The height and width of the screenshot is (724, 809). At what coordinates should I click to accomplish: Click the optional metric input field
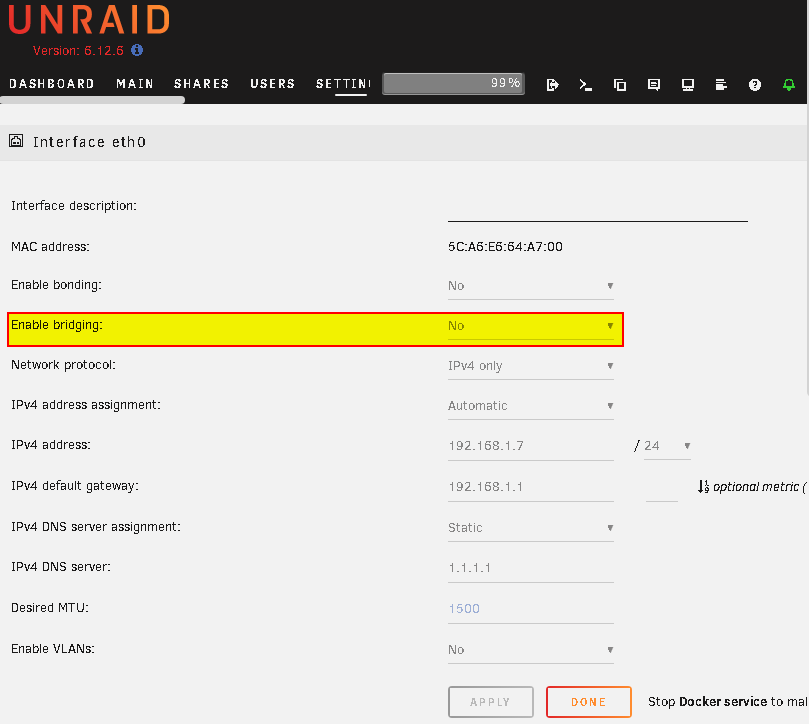(x=661, y=488)
